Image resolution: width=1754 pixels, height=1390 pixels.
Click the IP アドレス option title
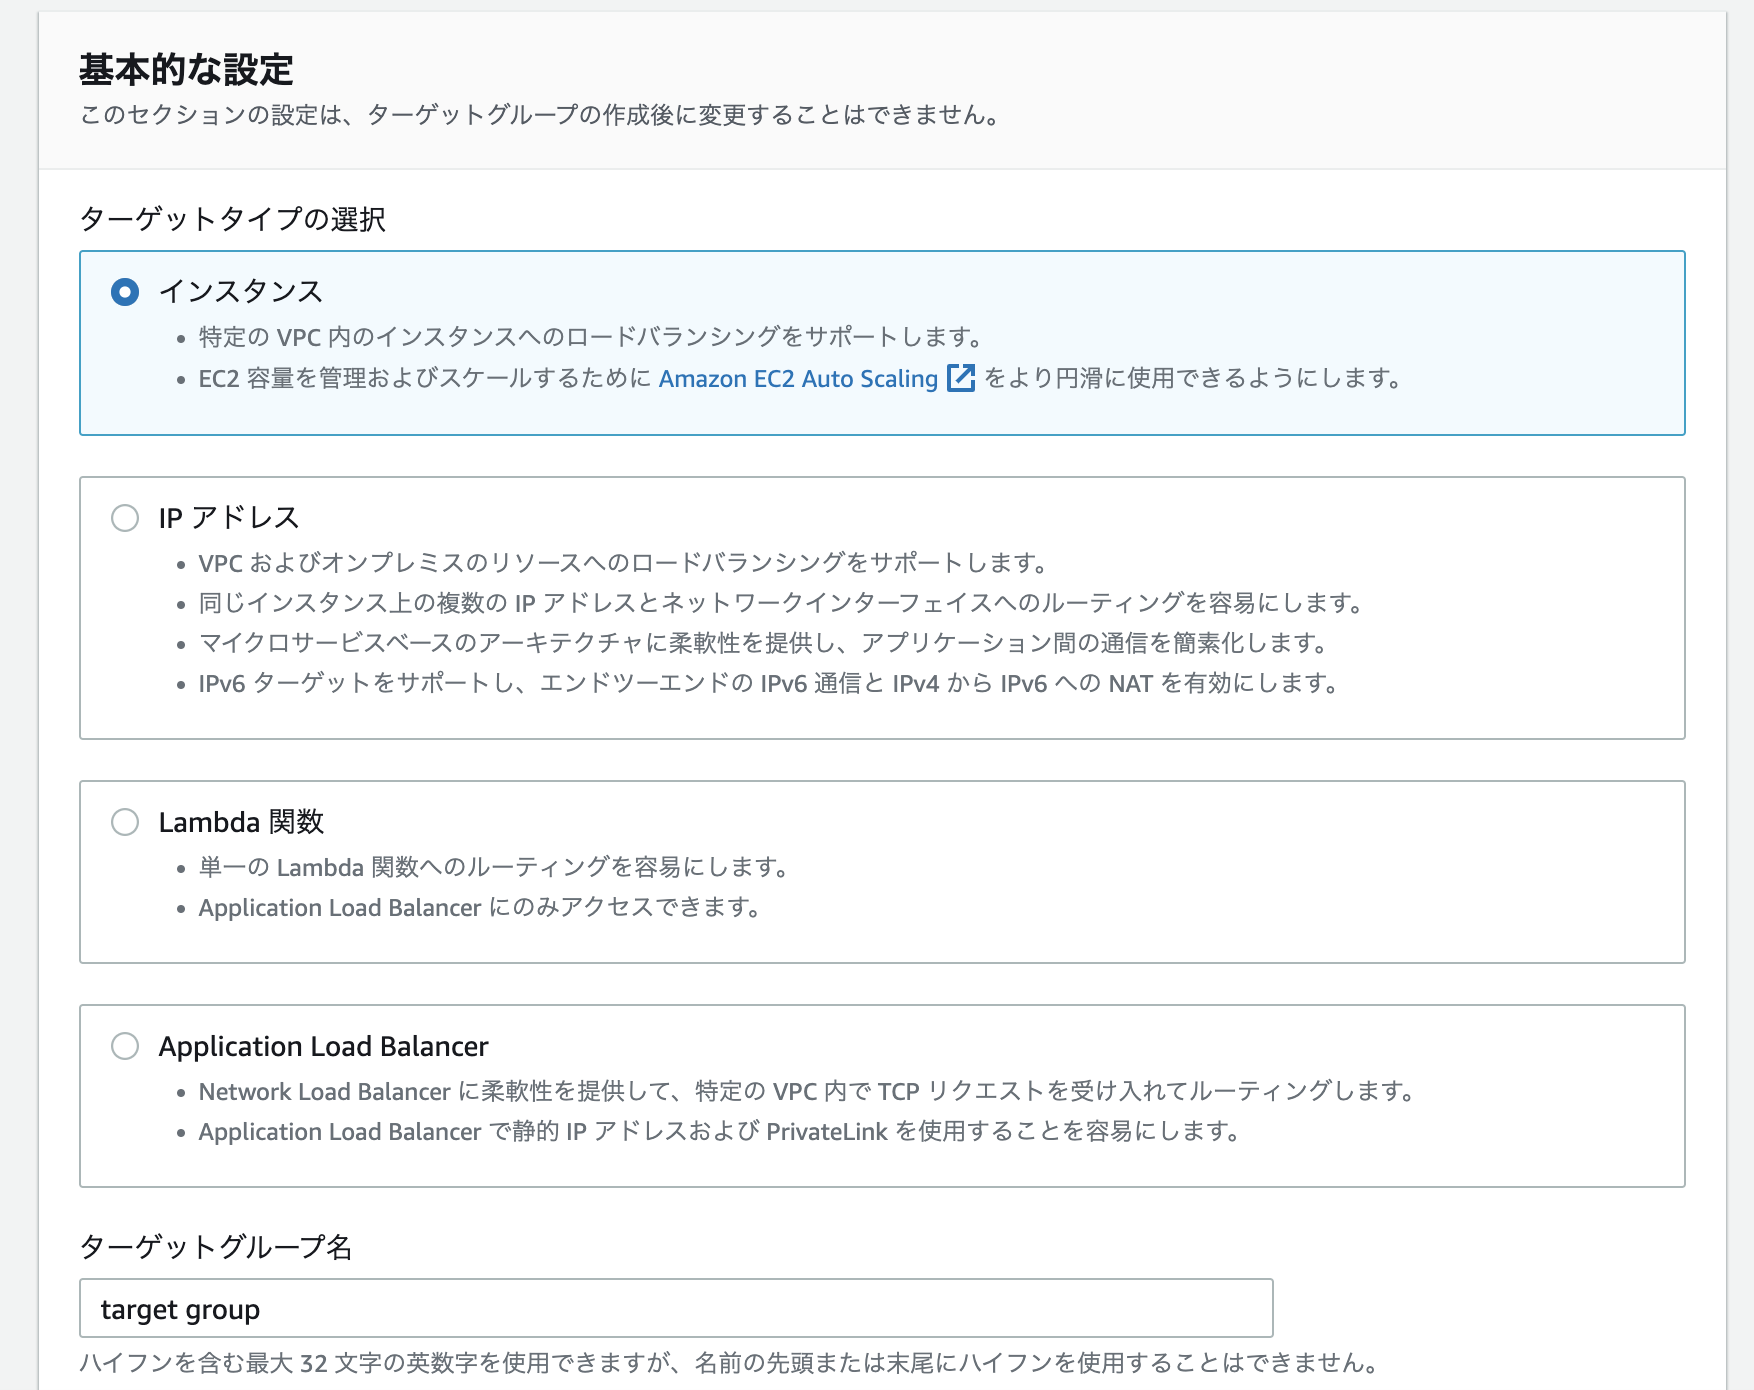[x=229, y=518]
